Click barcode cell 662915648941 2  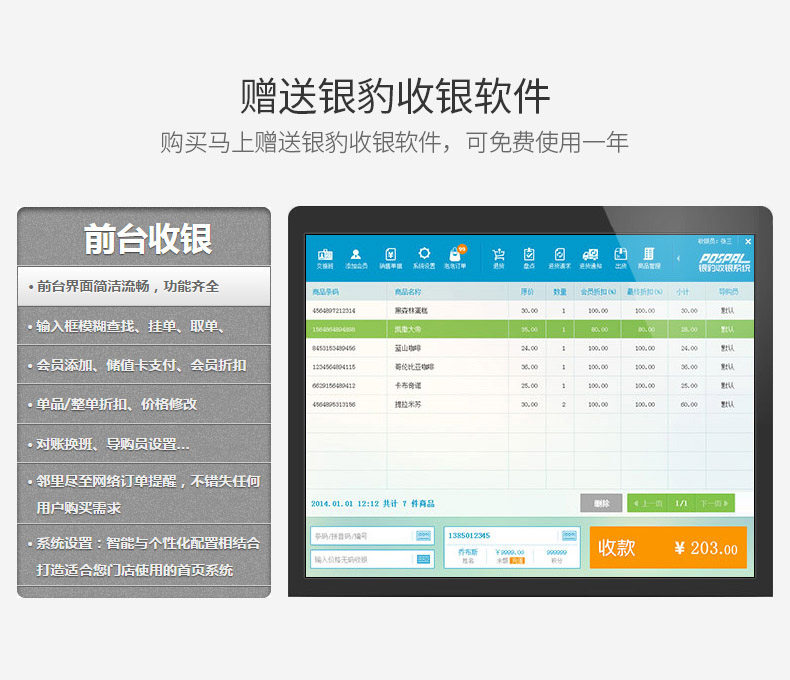pyautogui.click(x=334, y=385)
